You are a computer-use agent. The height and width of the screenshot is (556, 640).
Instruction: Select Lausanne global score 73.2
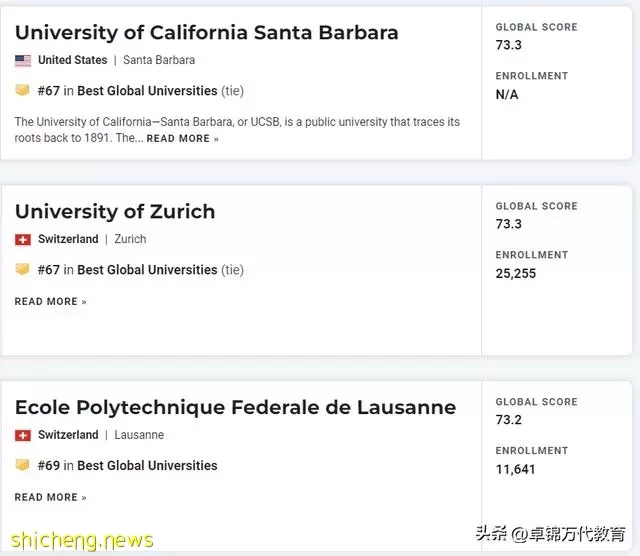point(509,420)
